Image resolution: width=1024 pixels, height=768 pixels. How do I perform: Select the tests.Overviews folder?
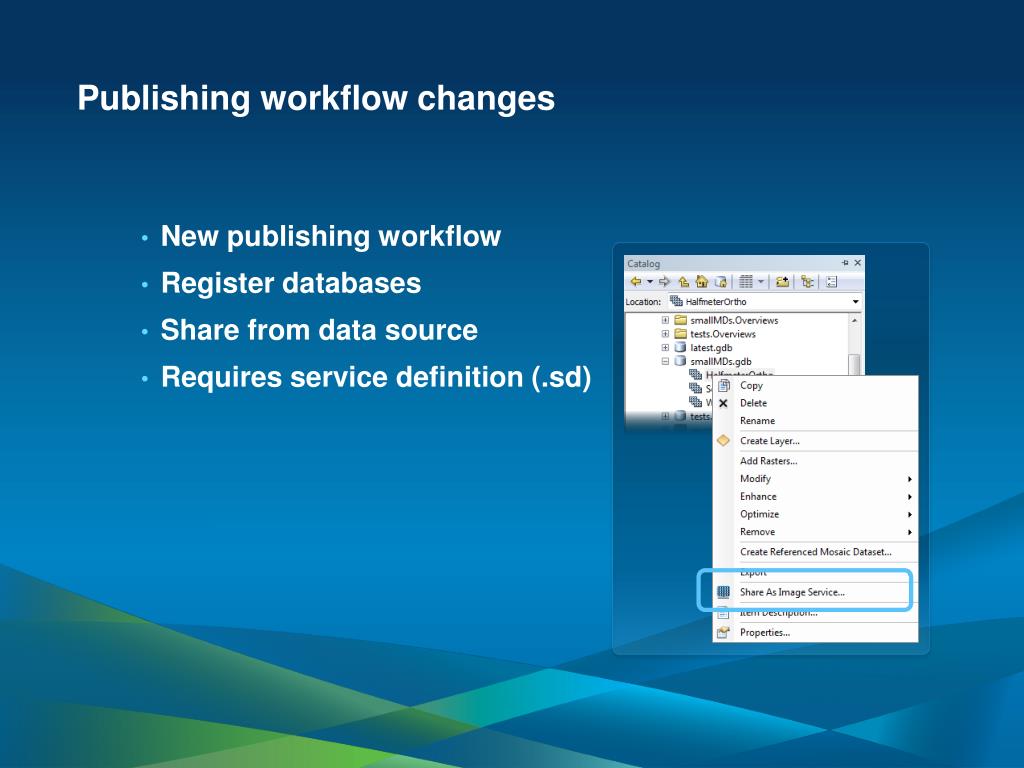pyautogui.click(x=723, y=334)
